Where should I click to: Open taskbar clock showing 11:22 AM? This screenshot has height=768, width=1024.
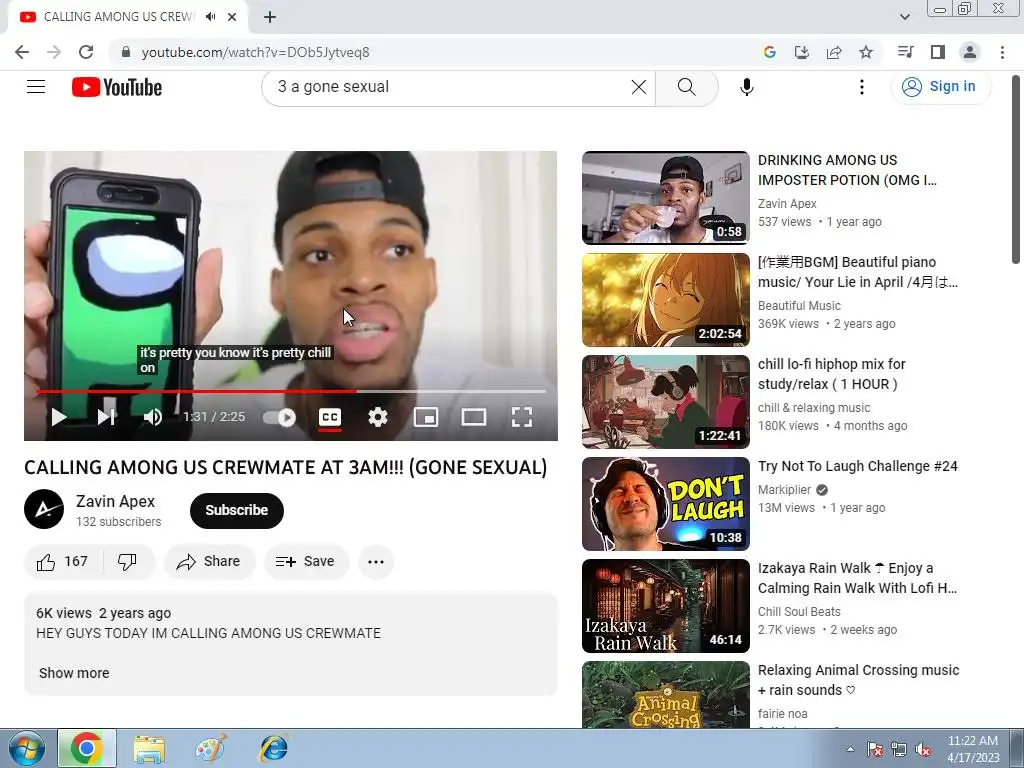973,749
